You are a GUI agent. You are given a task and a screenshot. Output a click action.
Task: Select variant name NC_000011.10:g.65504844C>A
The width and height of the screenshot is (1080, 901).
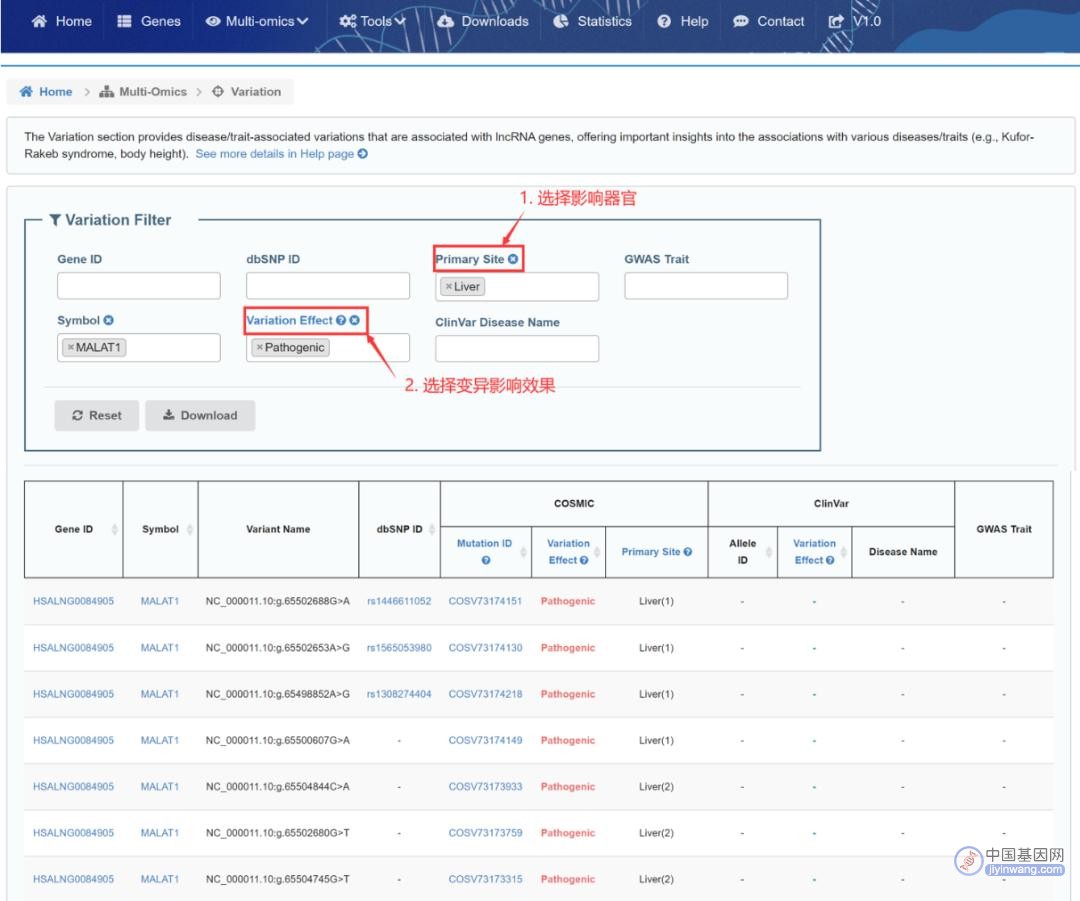tap(278, 787)
